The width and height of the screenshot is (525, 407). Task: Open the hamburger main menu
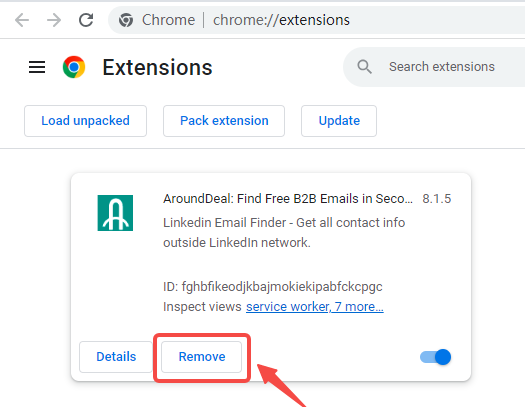[37, 67]
